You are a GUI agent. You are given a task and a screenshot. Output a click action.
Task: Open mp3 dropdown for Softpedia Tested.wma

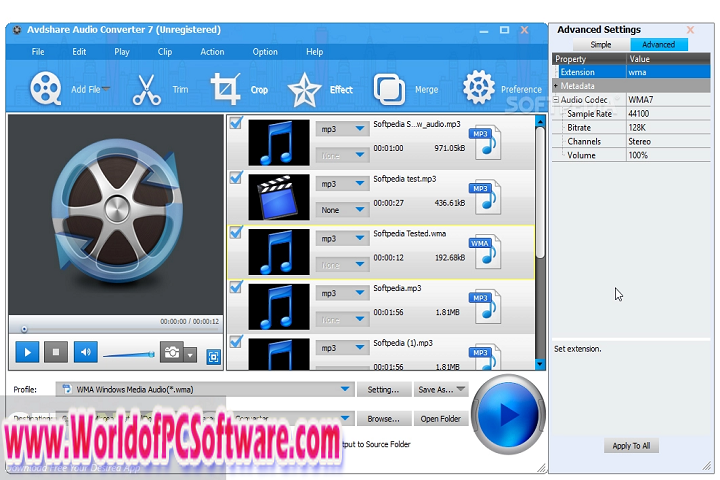click(342, 238)
